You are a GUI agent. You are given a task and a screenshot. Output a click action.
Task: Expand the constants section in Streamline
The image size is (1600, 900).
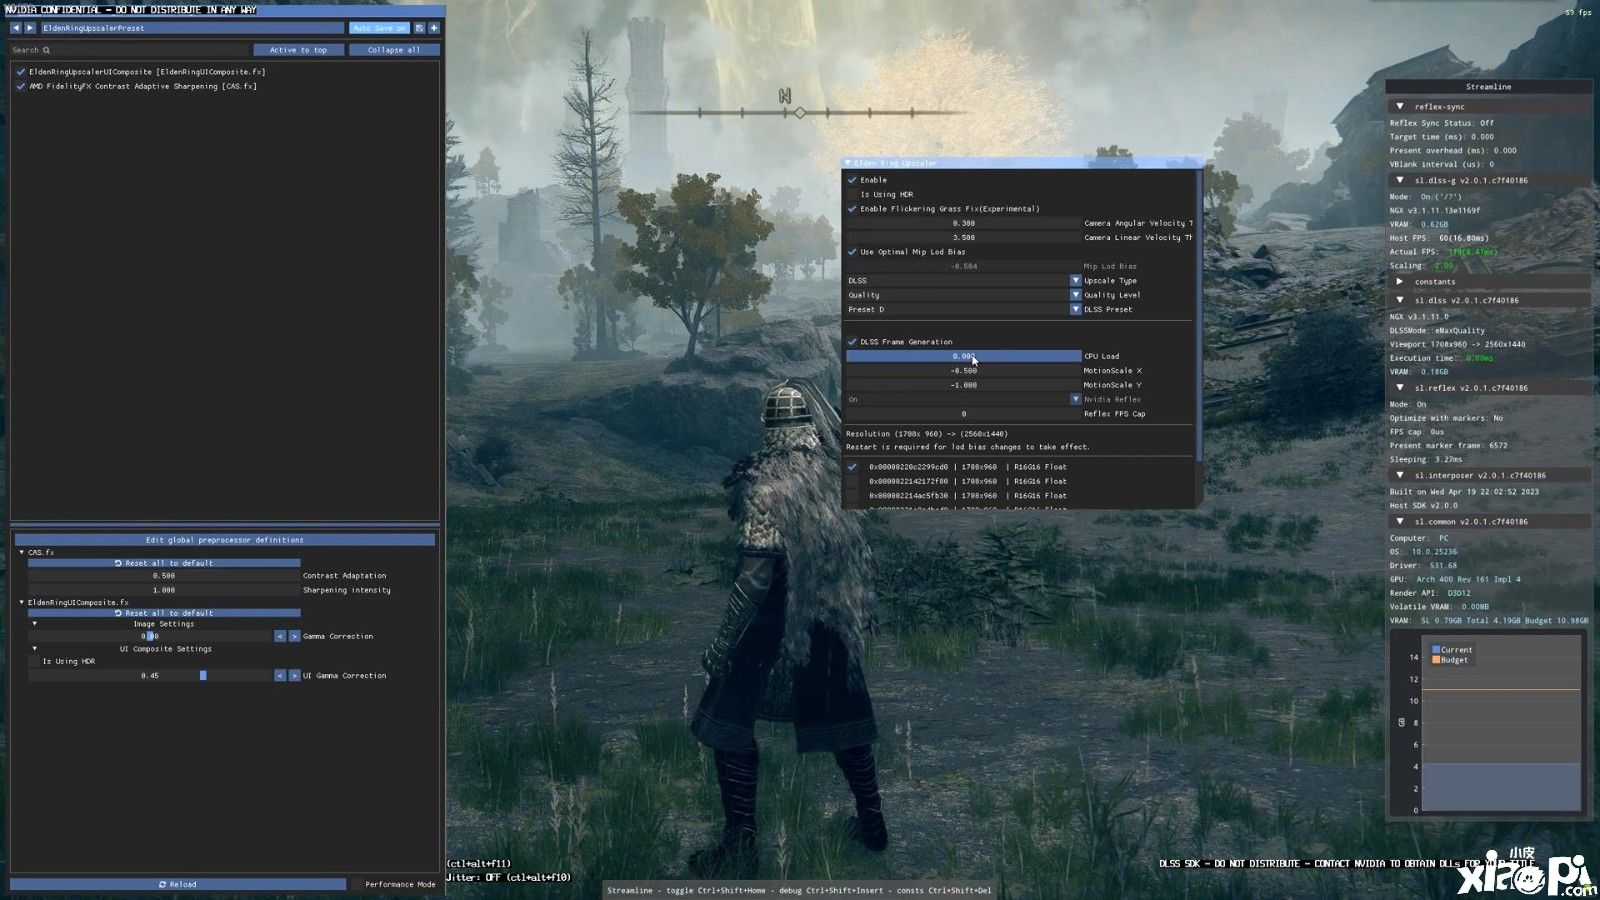click(1399, 282)
